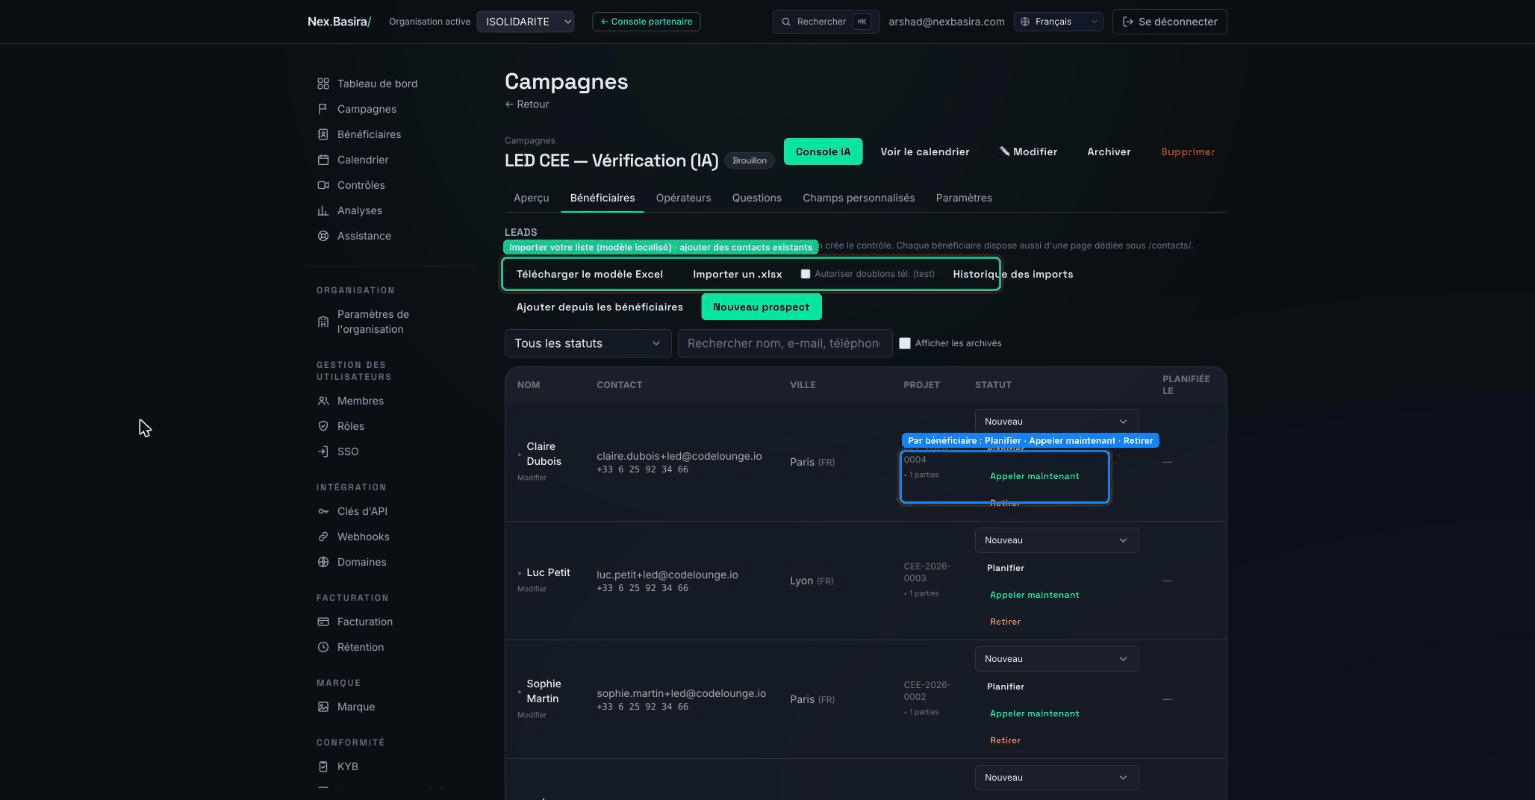Check Afficher les archivés checkbox
Viewport: 1535px width, 800px height.
905,343
